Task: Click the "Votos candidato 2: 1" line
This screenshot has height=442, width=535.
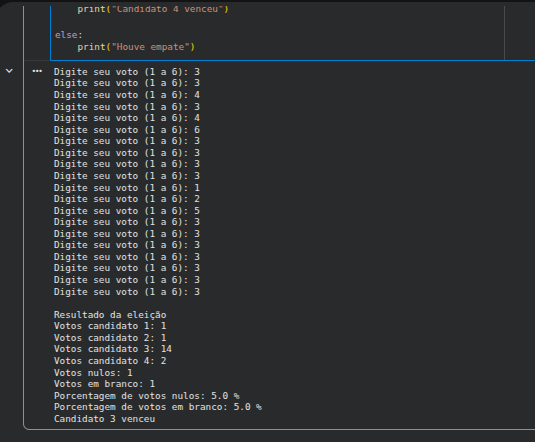Action: coord(110,338)
